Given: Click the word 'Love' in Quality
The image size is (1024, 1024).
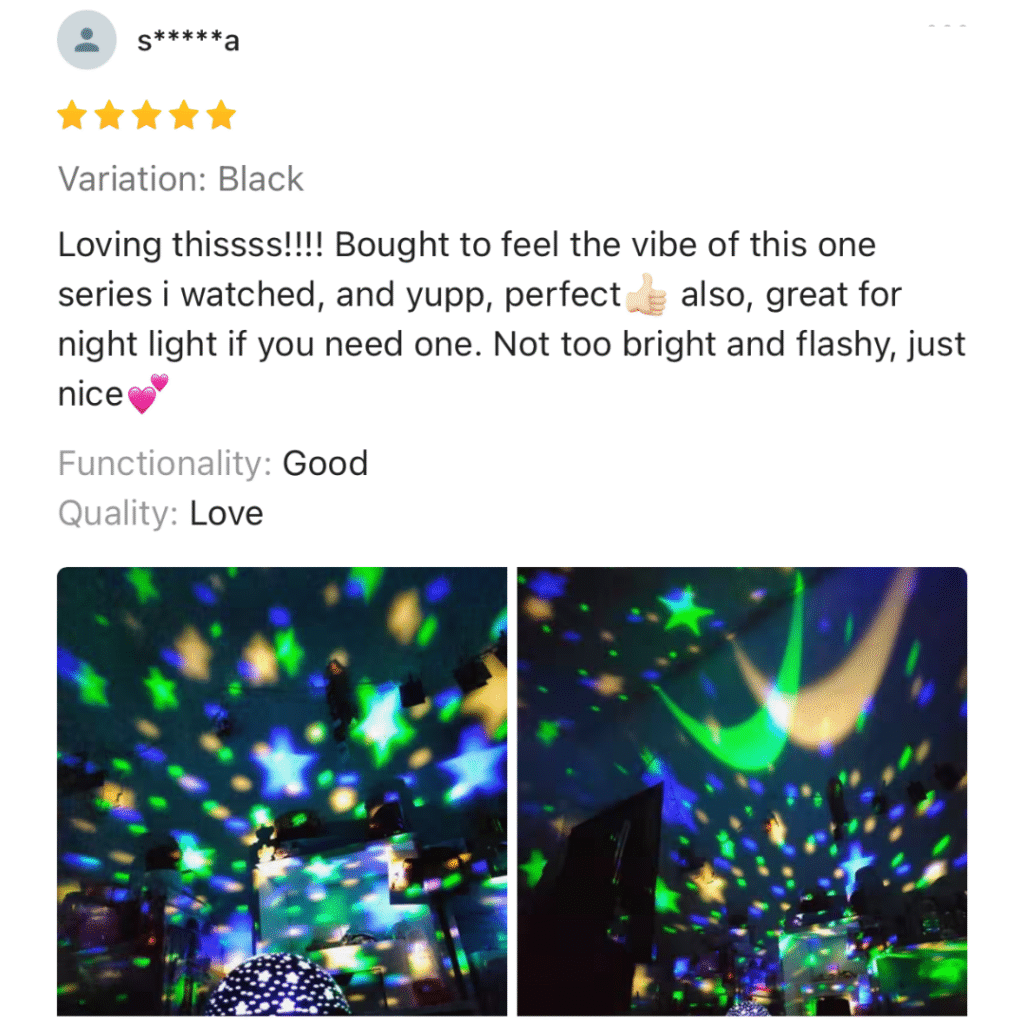Looking at the screenshot, I should (x=227, y=513).
